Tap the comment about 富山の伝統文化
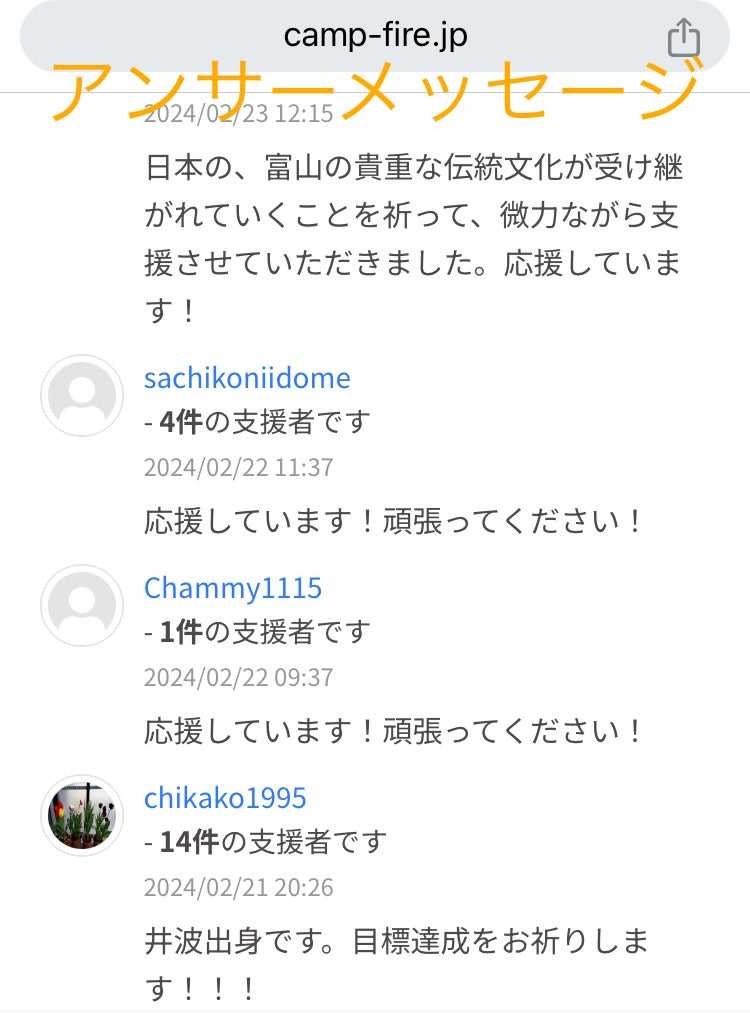This screenshot has width=750, height=1013. [413, 239]
